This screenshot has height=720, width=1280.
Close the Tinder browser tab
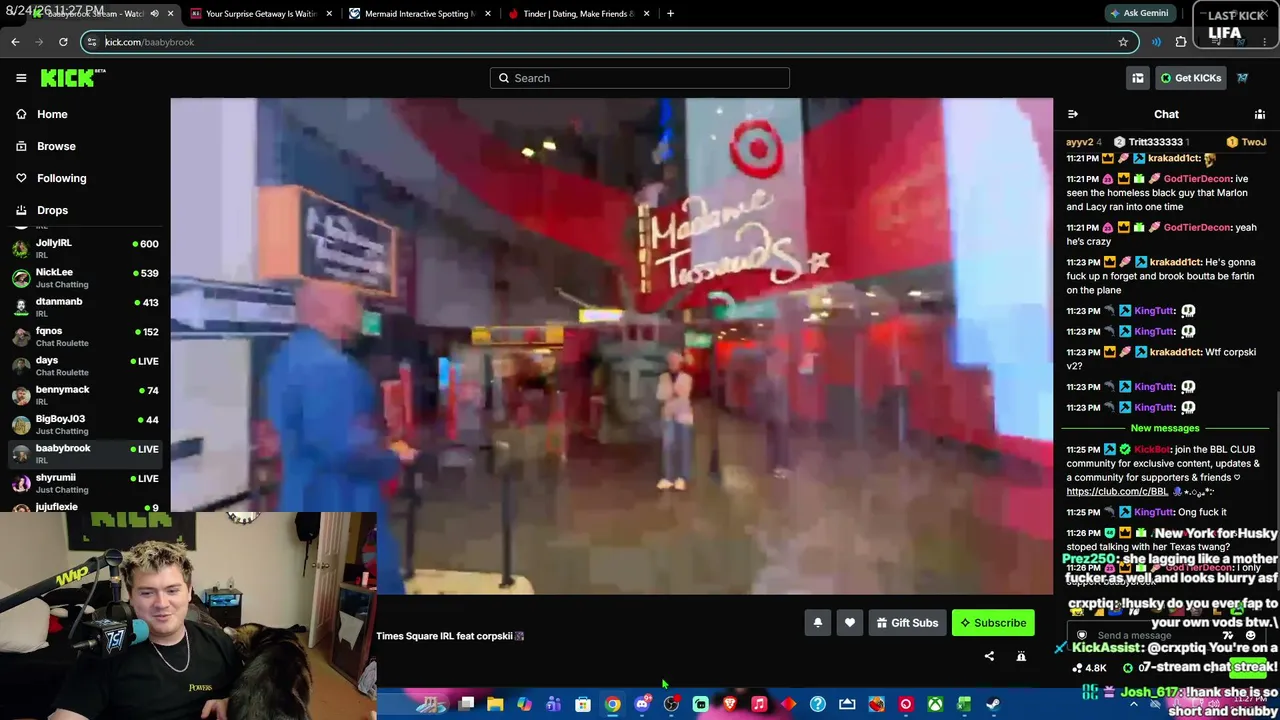[646, 14]
